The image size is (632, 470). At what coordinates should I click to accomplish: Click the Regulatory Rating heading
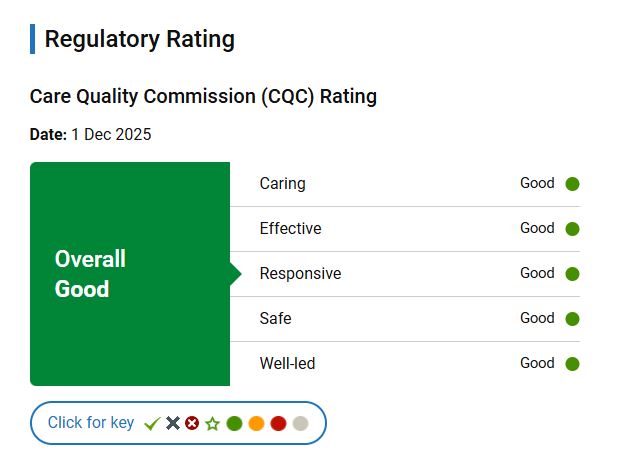(x=140, y=39)
